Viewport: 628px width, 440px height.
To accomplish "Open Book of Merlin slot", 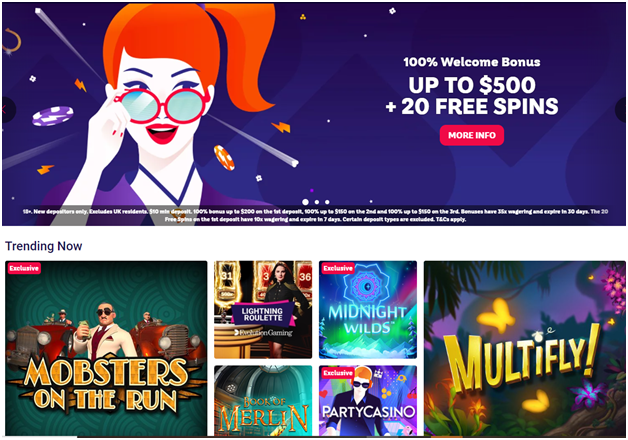I will point(263,400).
